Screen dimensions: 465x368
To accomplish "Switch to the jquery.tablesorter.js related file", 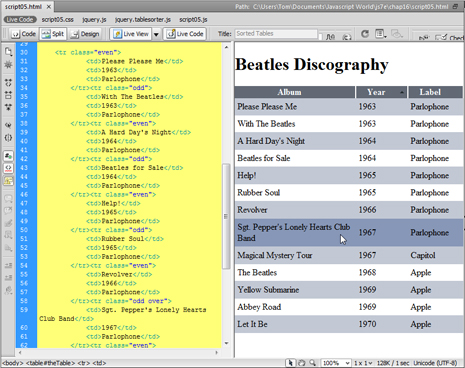I will (143, 20).
